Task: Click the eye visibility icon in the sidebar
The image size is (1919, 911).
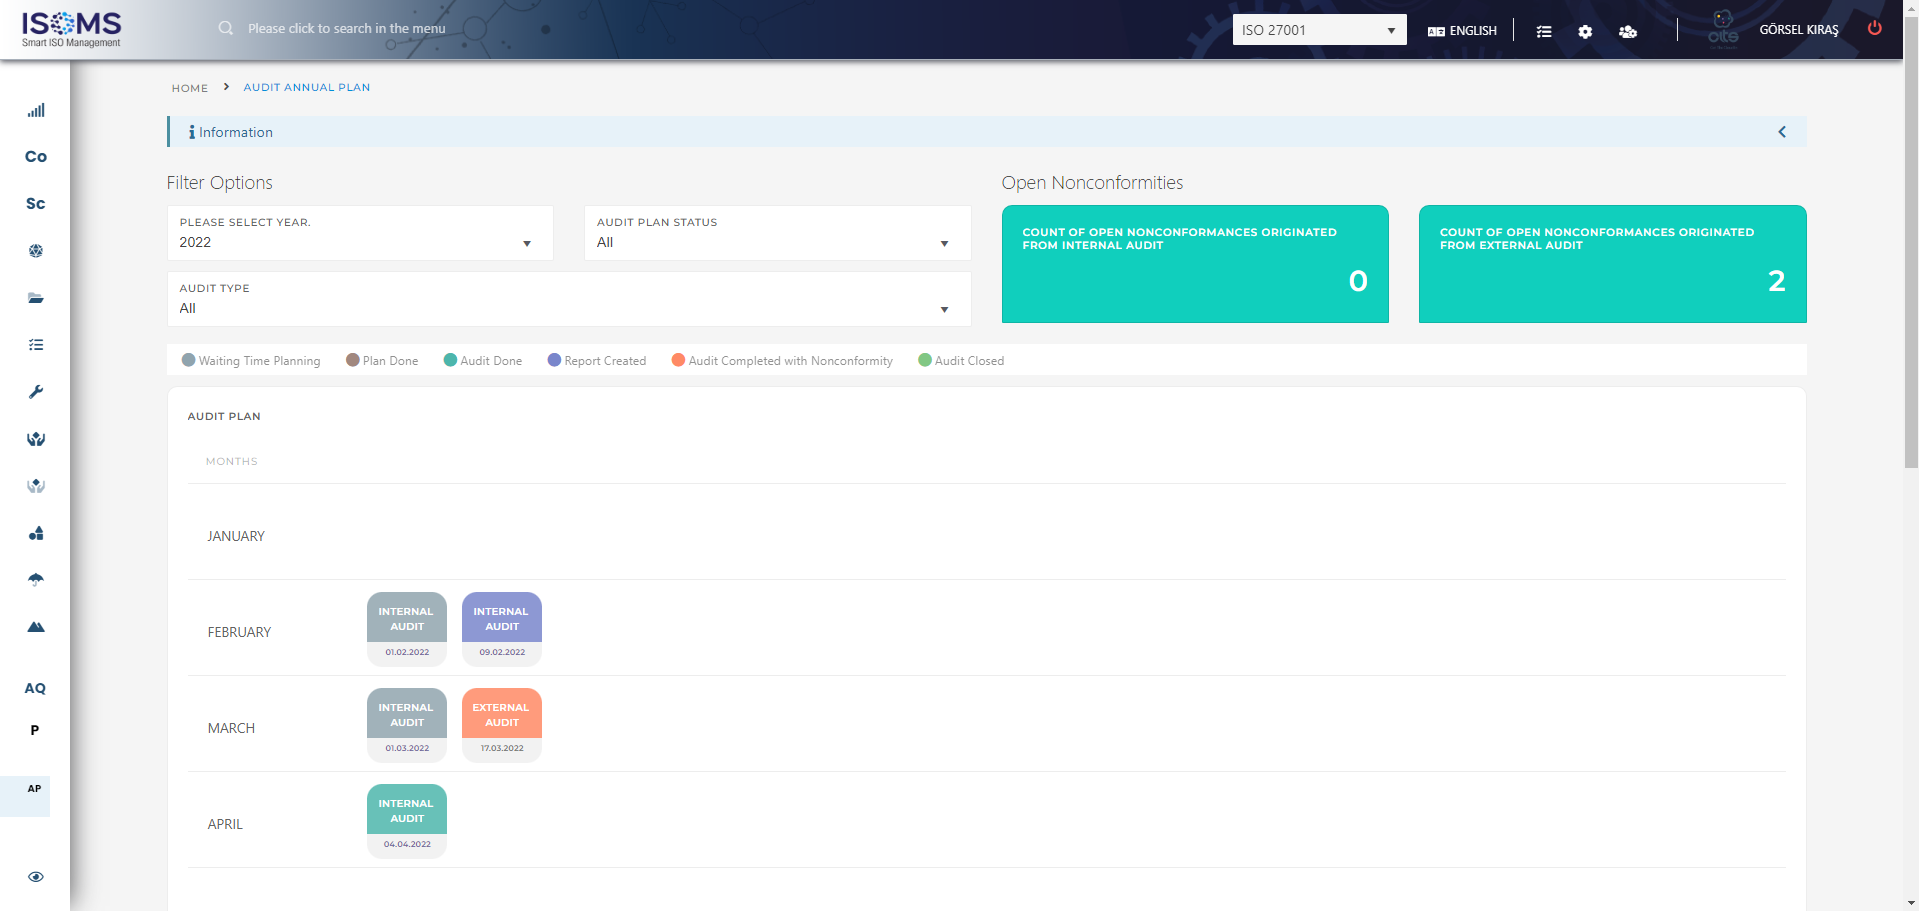Action: (x=35, y=876)
